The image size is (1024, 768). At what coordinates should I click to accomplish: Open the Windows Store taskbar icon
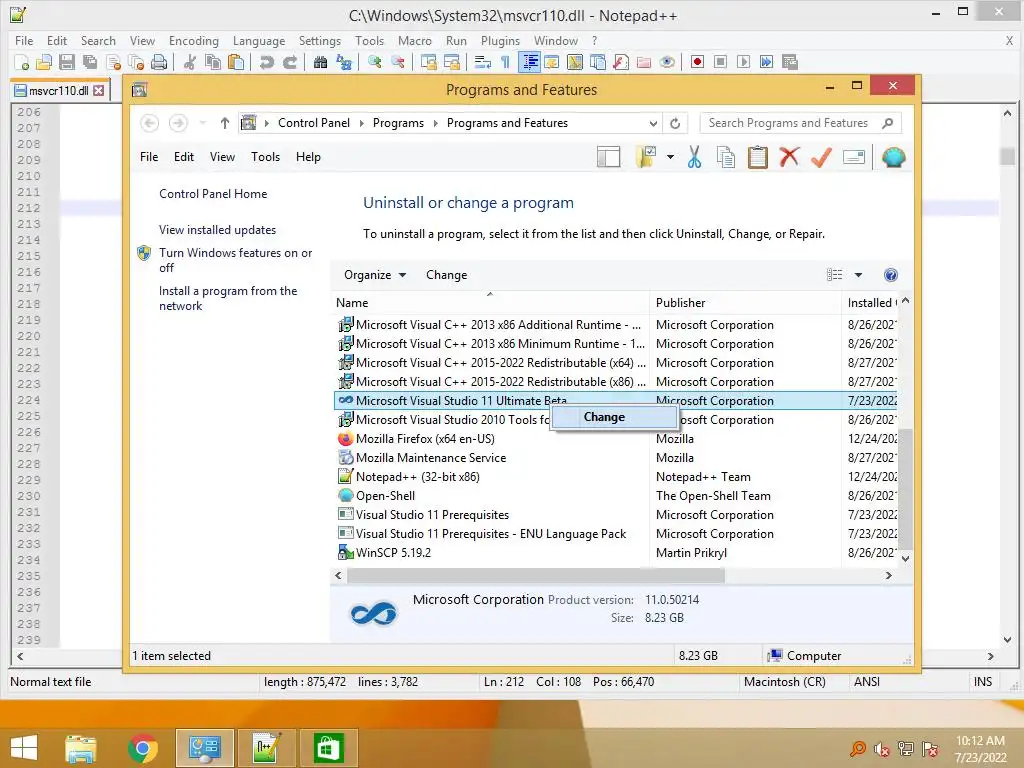pos(328,748)
